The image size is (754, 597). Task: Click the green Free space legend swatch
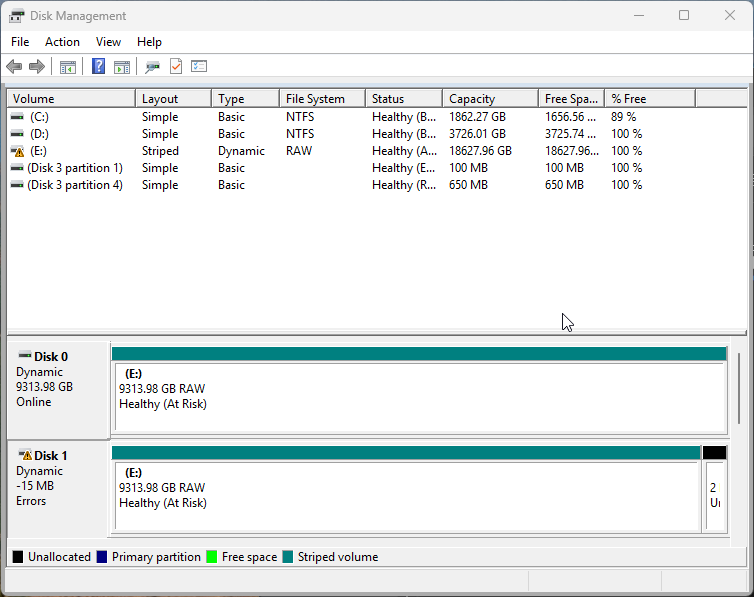pos(212,557)
